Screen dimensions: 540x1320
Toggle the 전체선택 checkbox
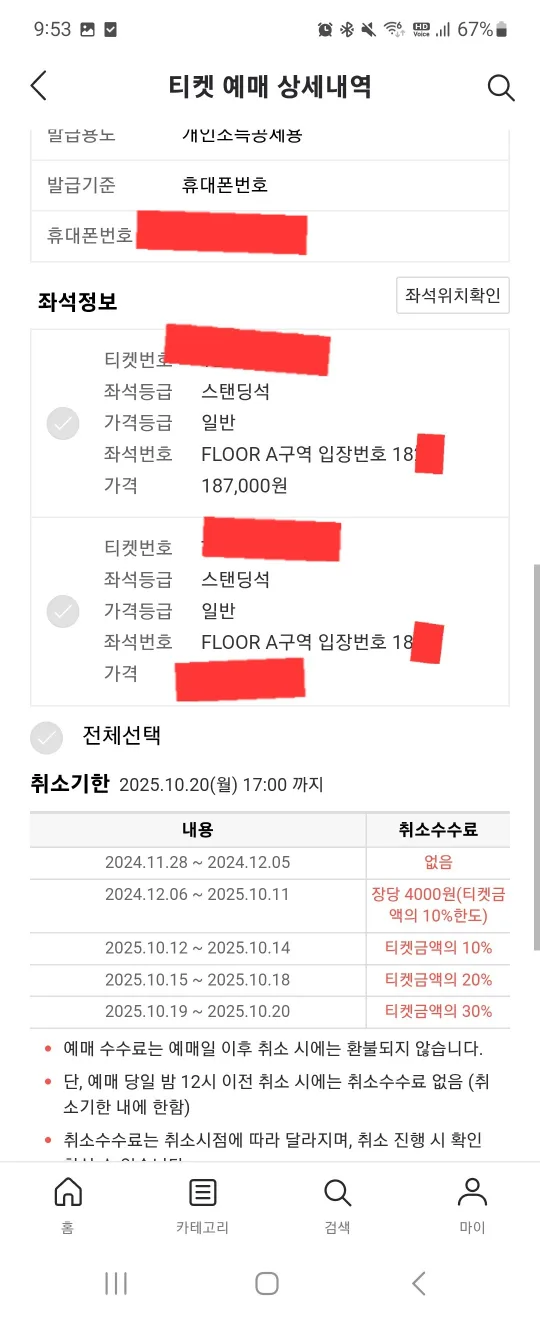[x=46, y=737]
